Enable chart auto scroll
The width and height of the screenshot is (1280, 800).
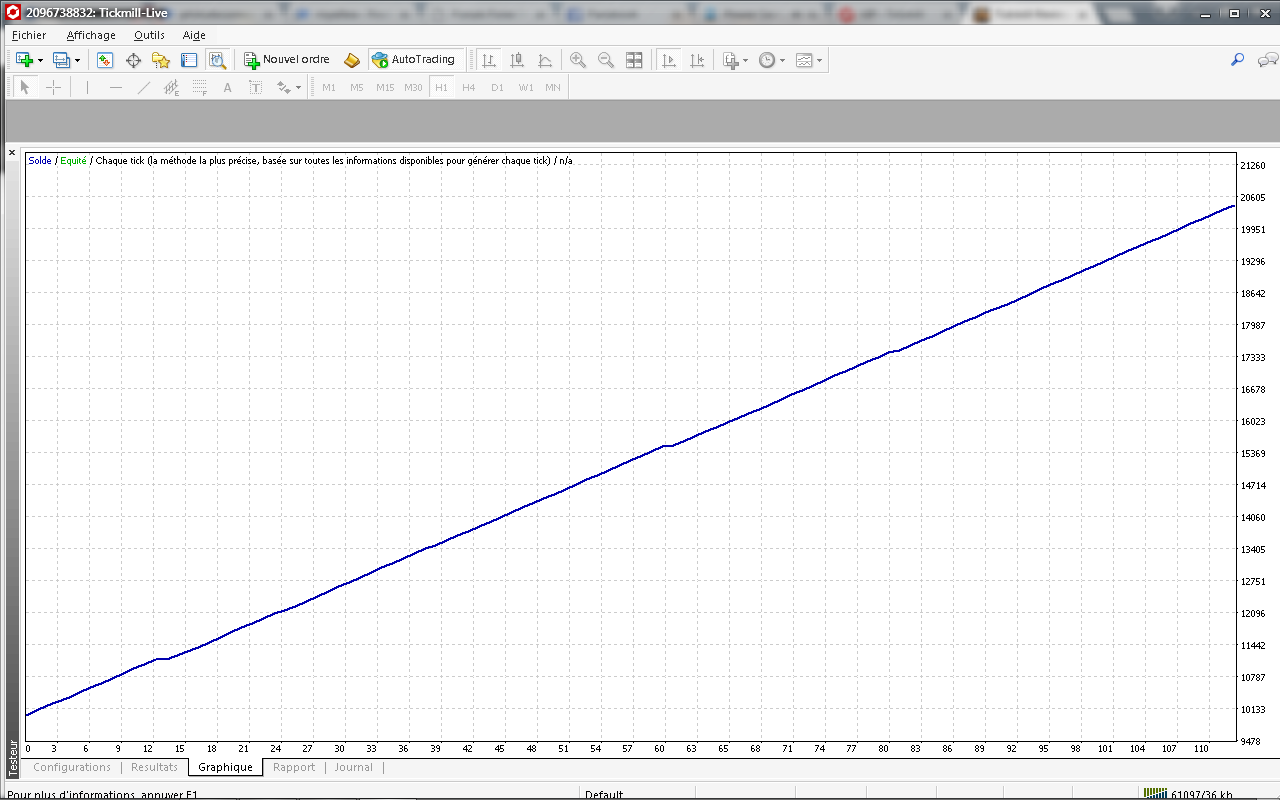pyautogui.click(x=669, y=60)
